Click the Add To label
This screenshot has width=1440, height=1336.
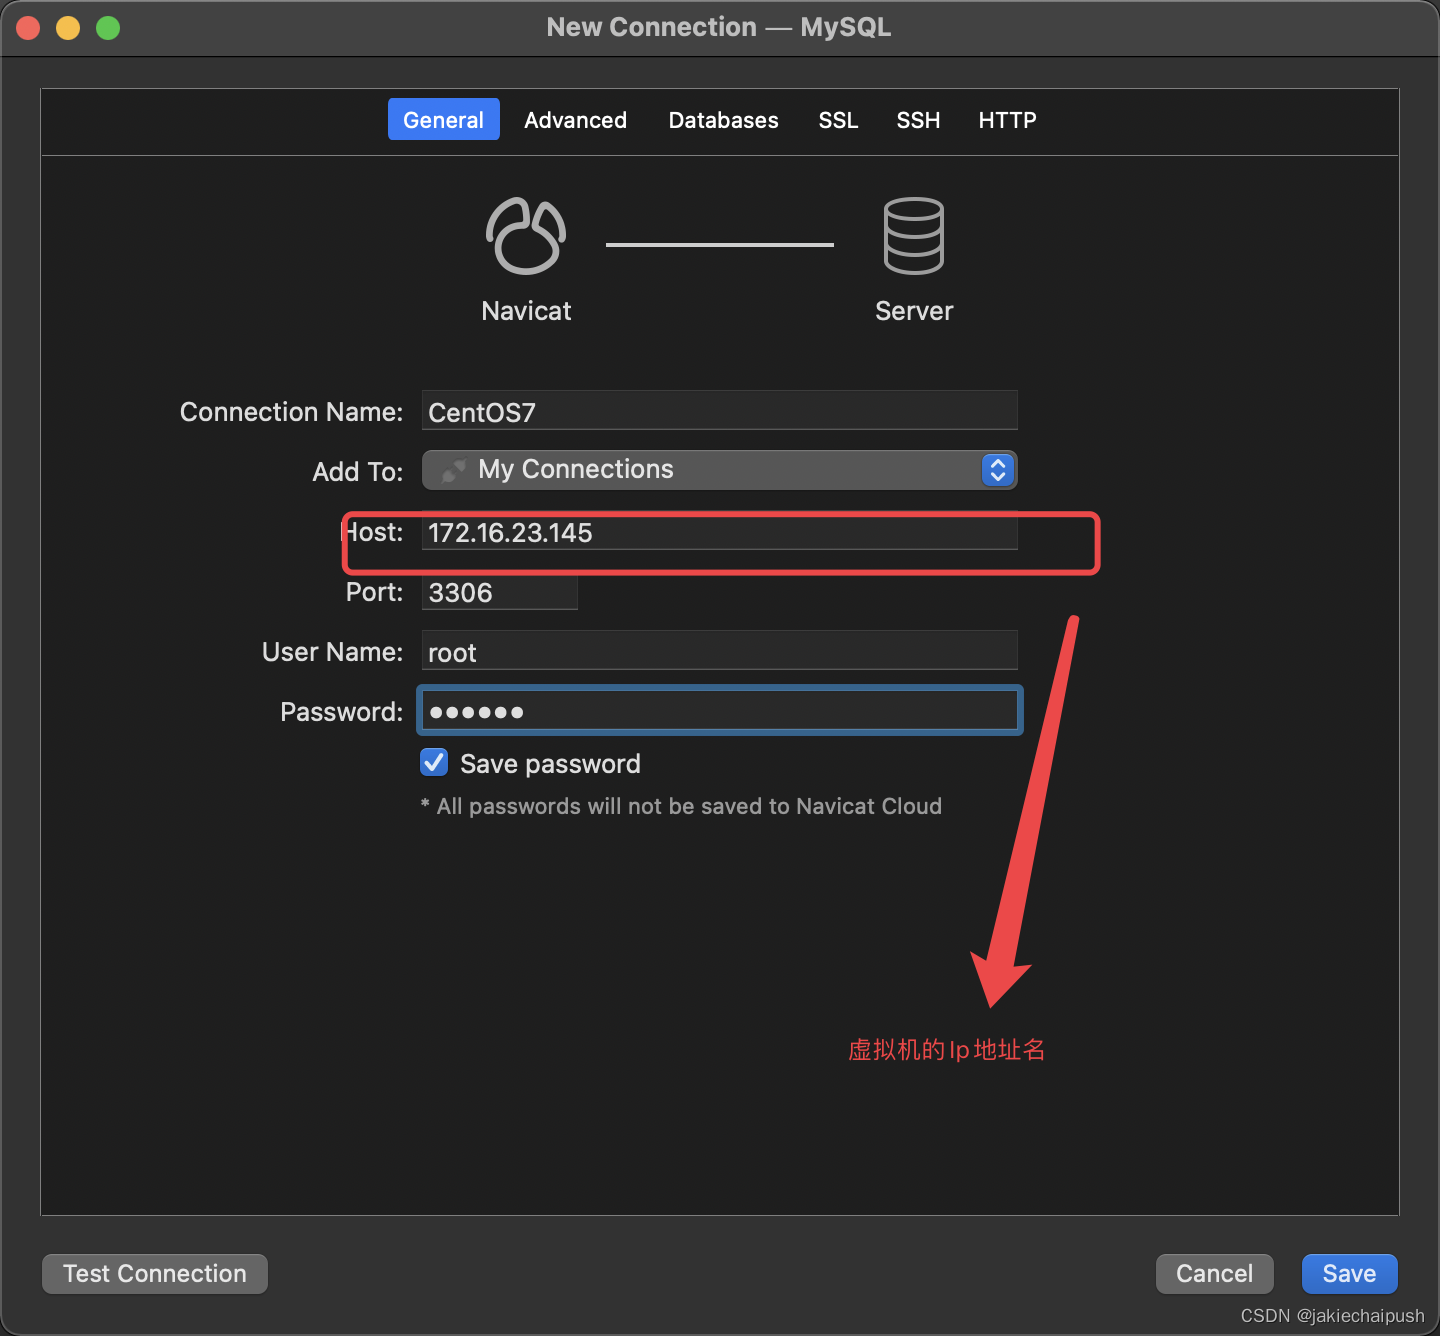358,472
